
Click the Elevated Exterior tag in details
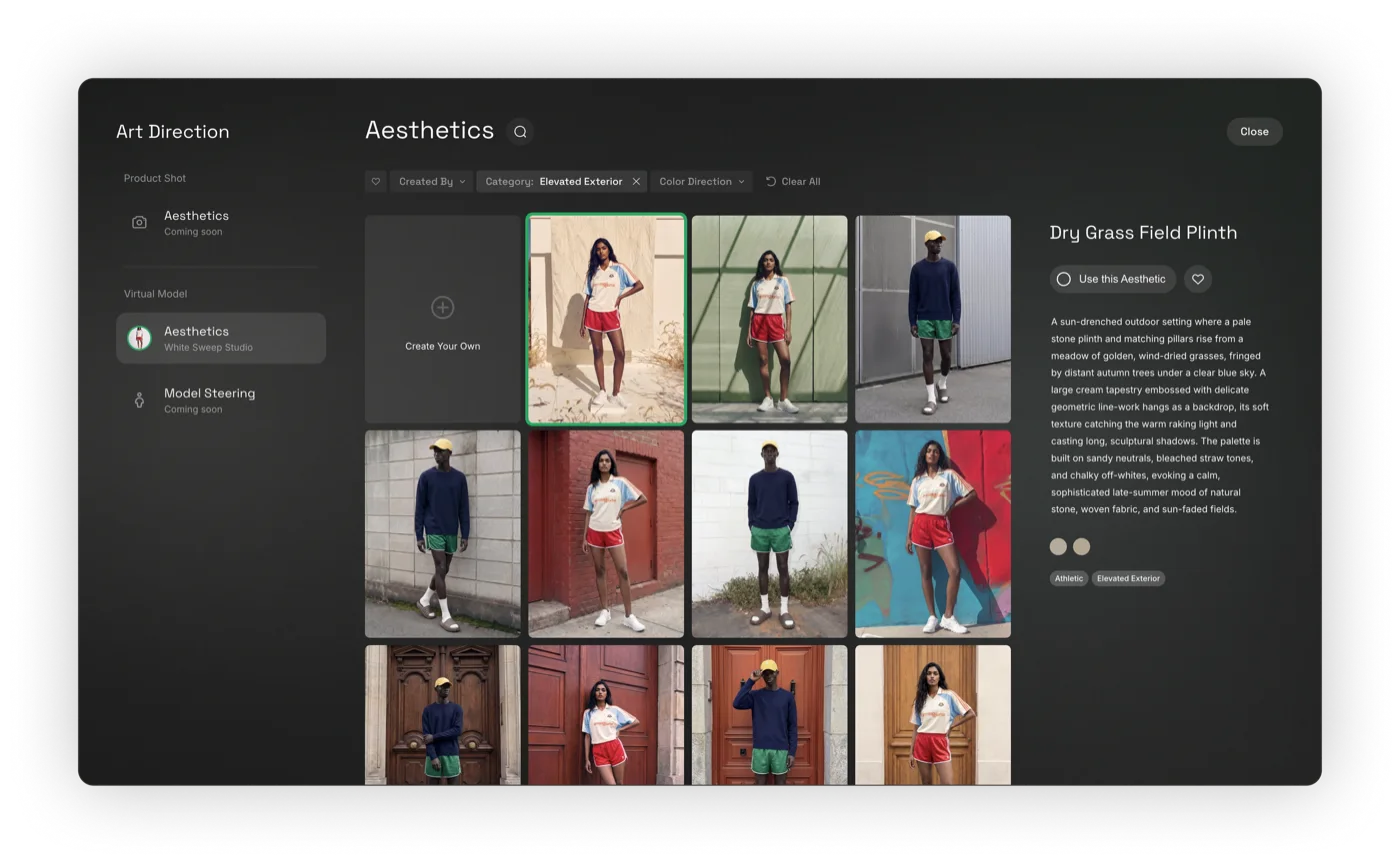click(1128, 578)
